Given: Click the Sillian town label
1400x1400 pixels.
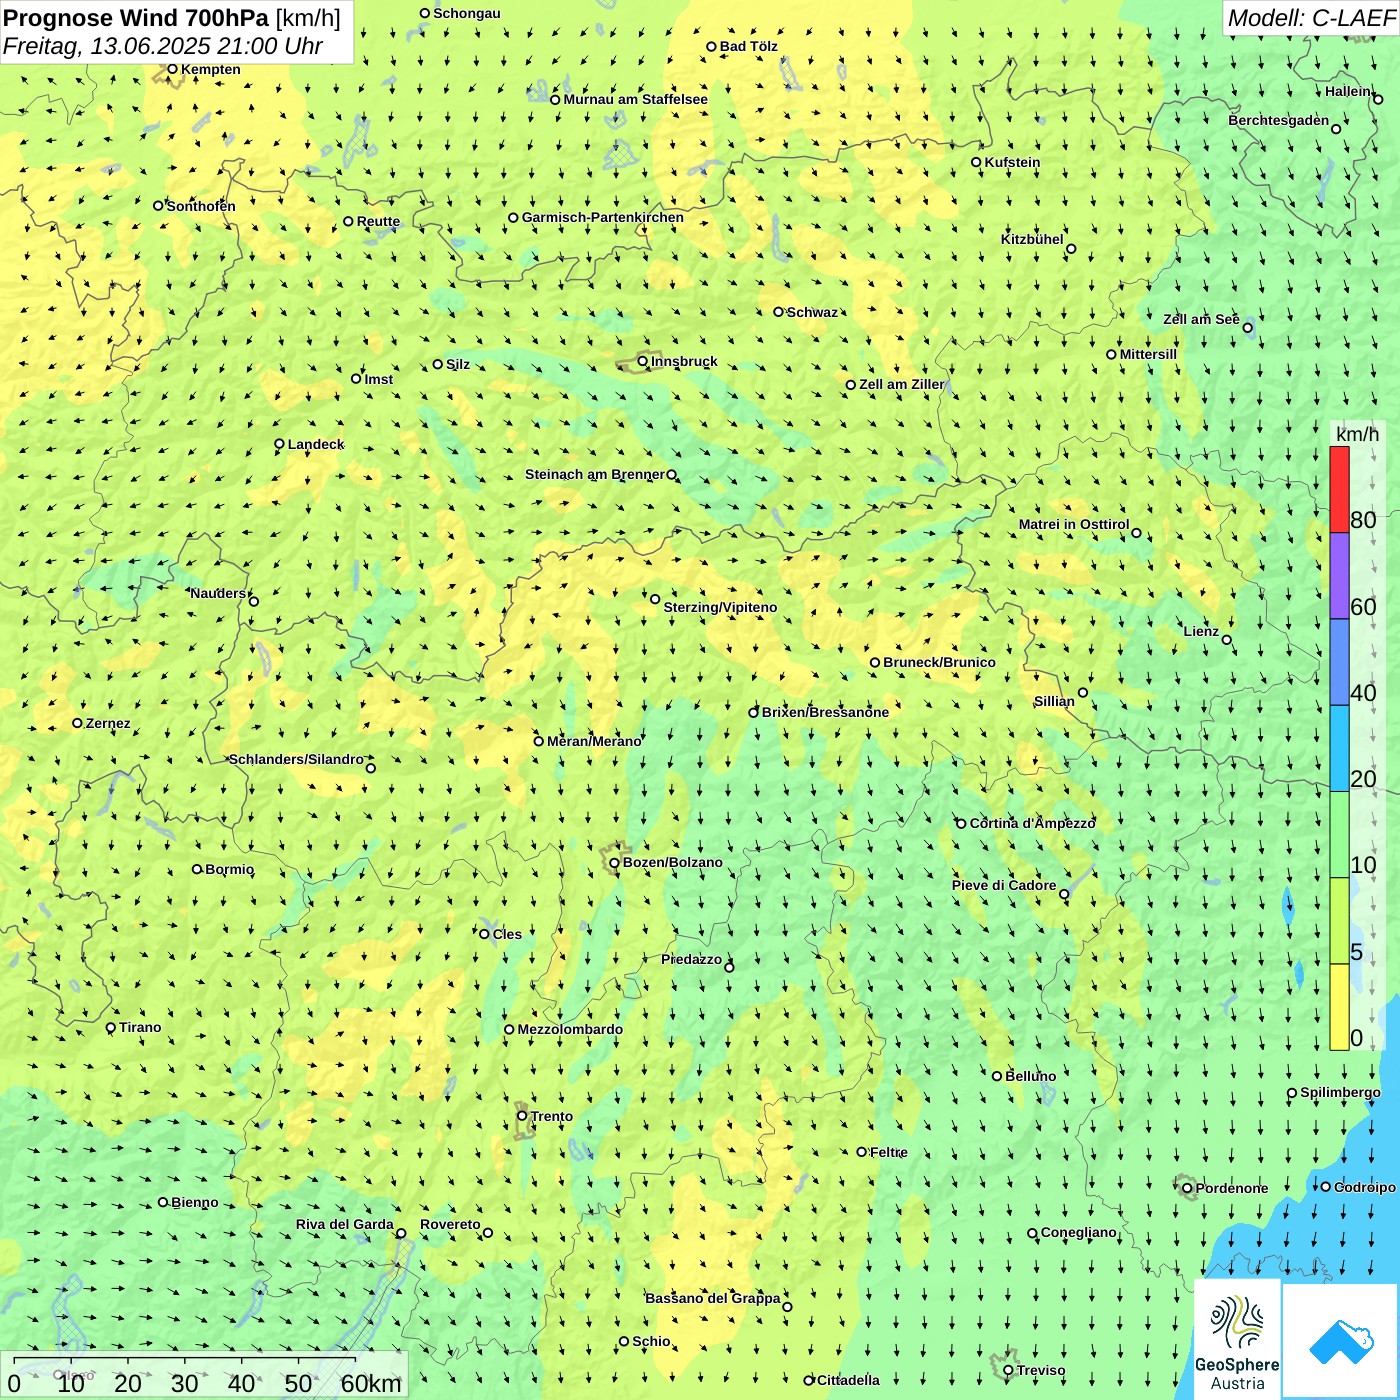Looking at the screenshot, I should click(1054, 701).
